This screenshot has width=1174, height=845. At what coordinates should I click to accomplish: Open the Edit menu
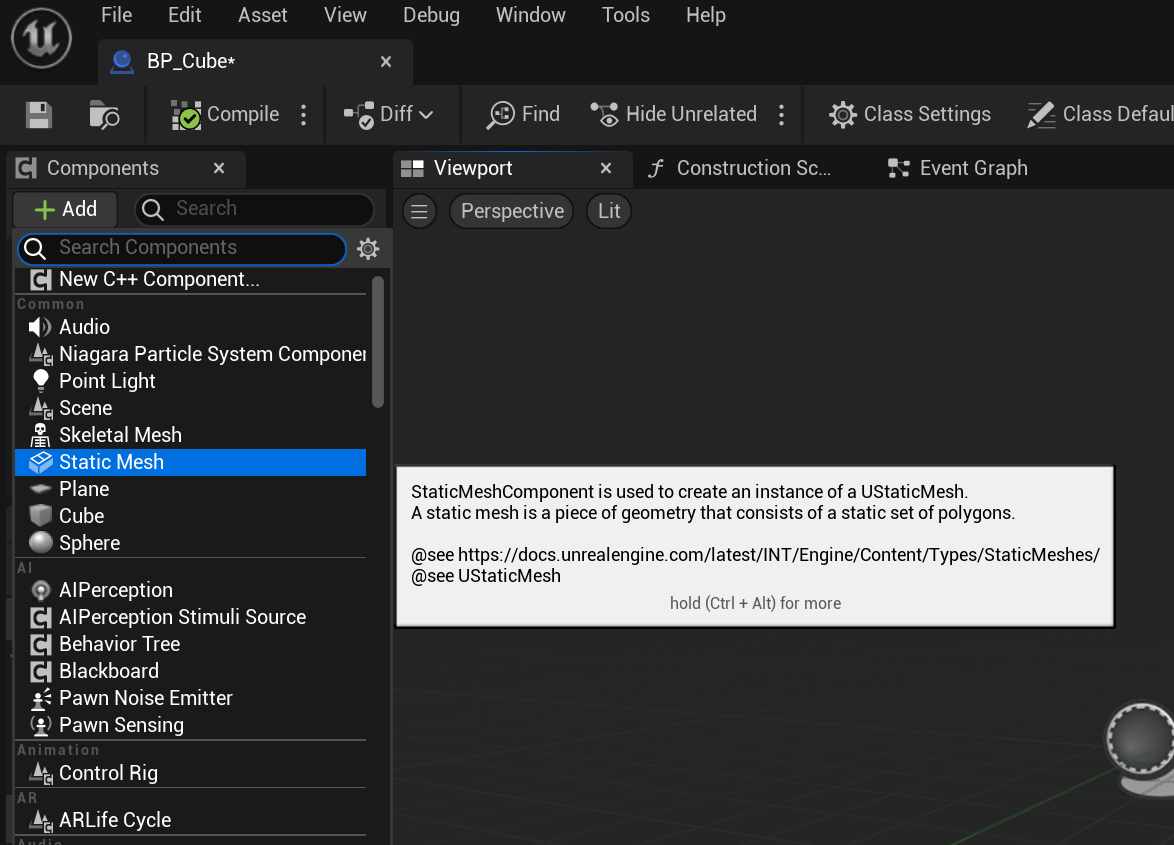pyautogui.click(x=184, y=15)
